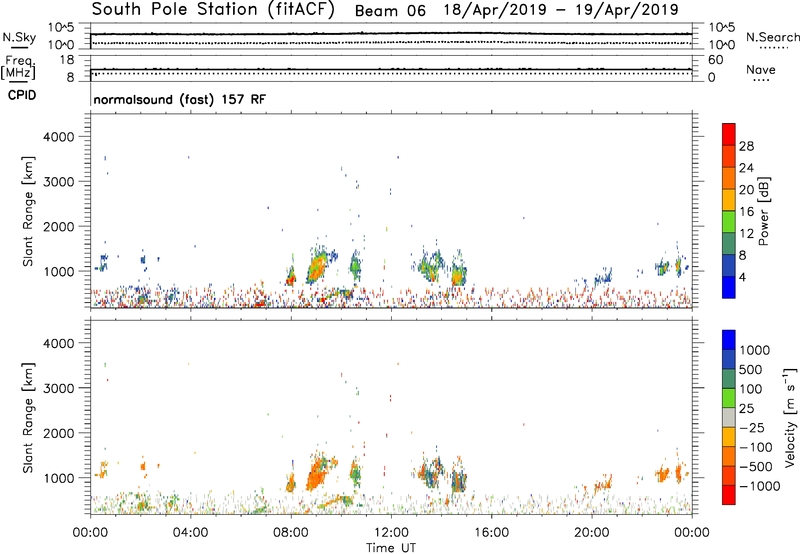The height and width of the screenshot is (554, 800).
Task: Click the 3000 tick of velocity panel
Action: [x=58, y=388]
